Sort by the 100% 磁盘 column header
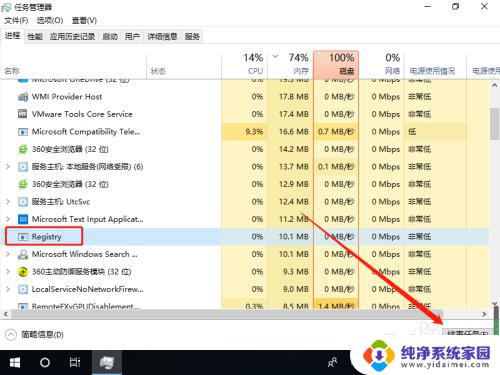The width and height of the screenshot is (500, 375). pos(336,64)
